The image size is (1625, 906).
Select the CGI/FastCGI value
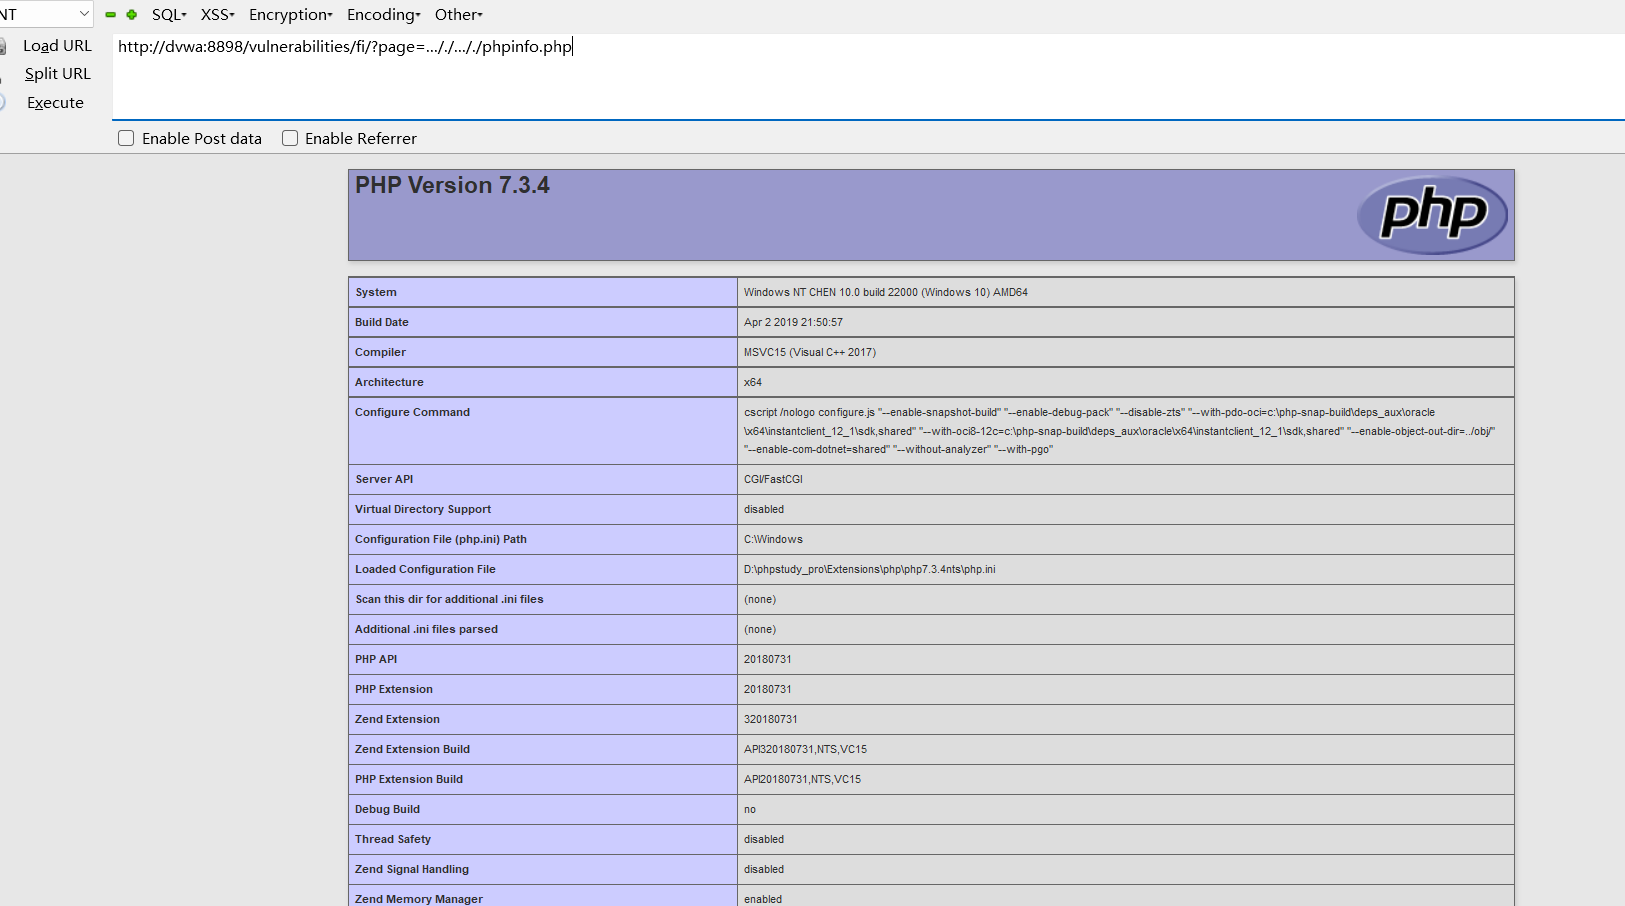click(x=773, y=479)
